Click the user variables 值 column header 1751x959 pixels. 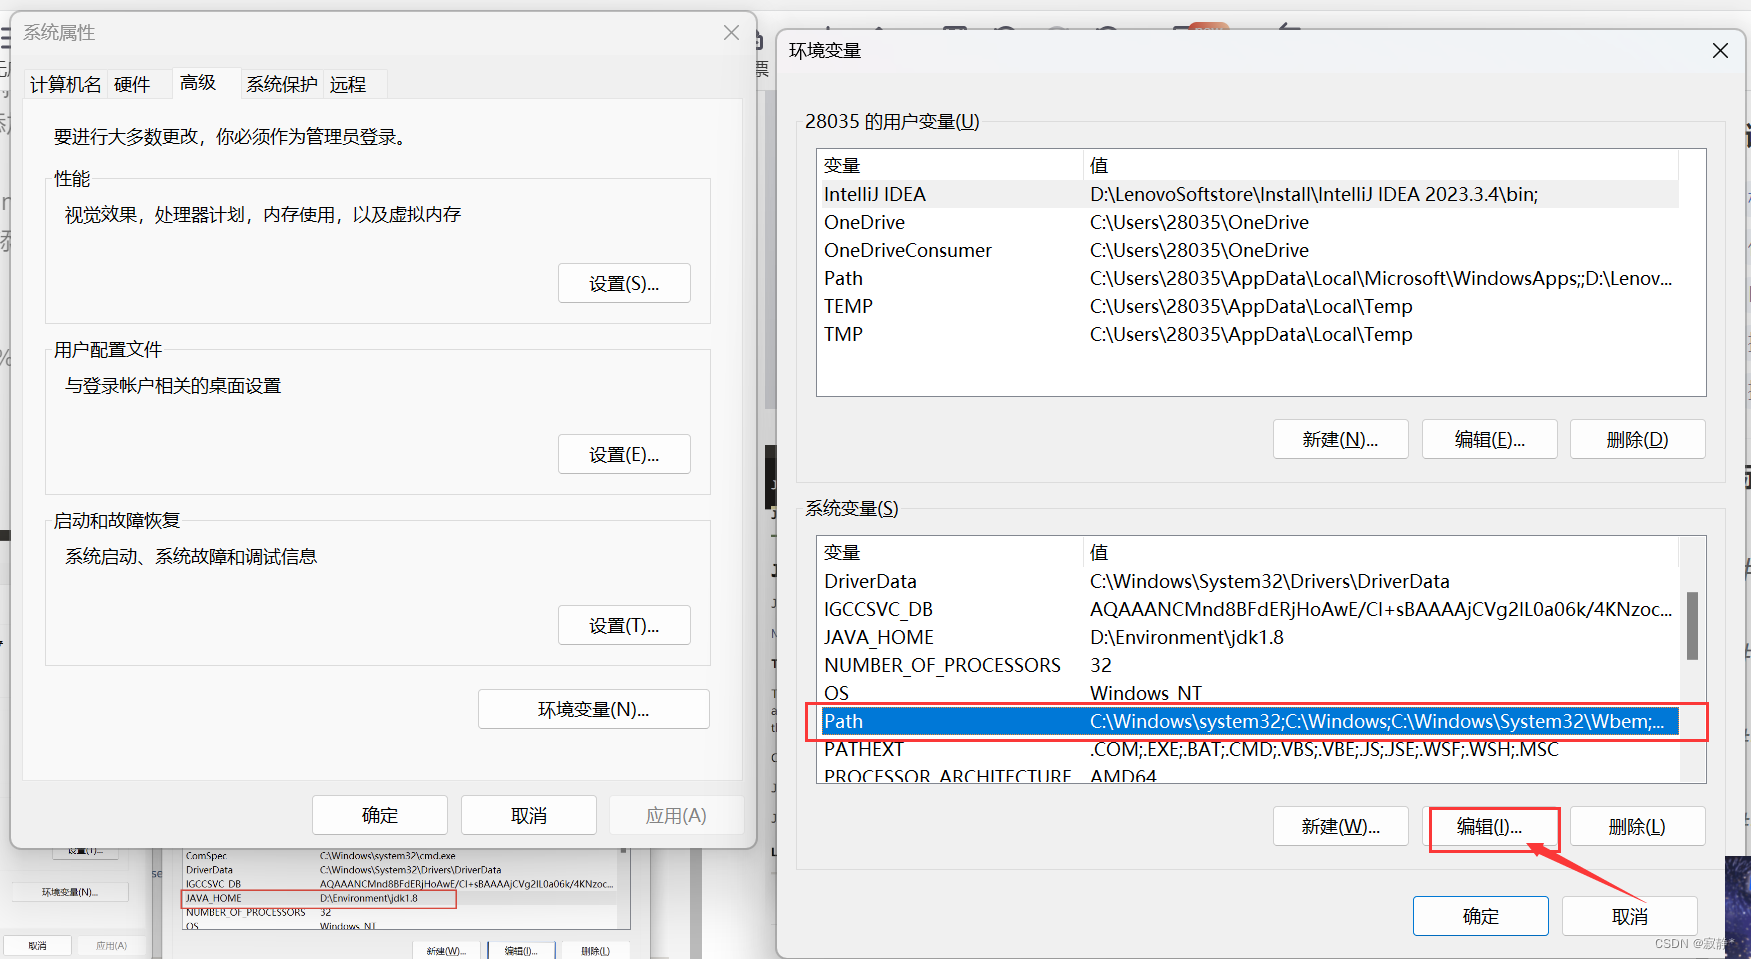pos(1382,165)
